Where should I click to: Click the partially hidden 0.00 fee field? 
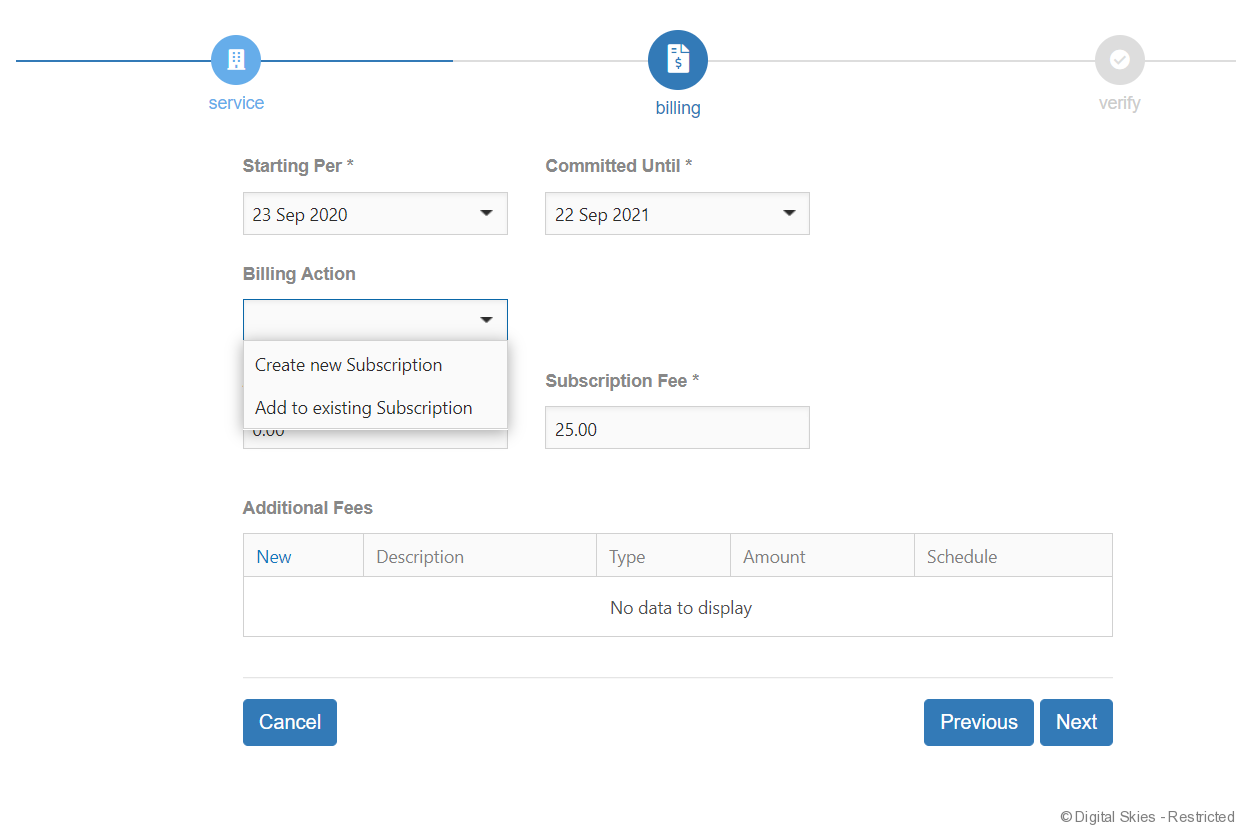tap(375, 439)
